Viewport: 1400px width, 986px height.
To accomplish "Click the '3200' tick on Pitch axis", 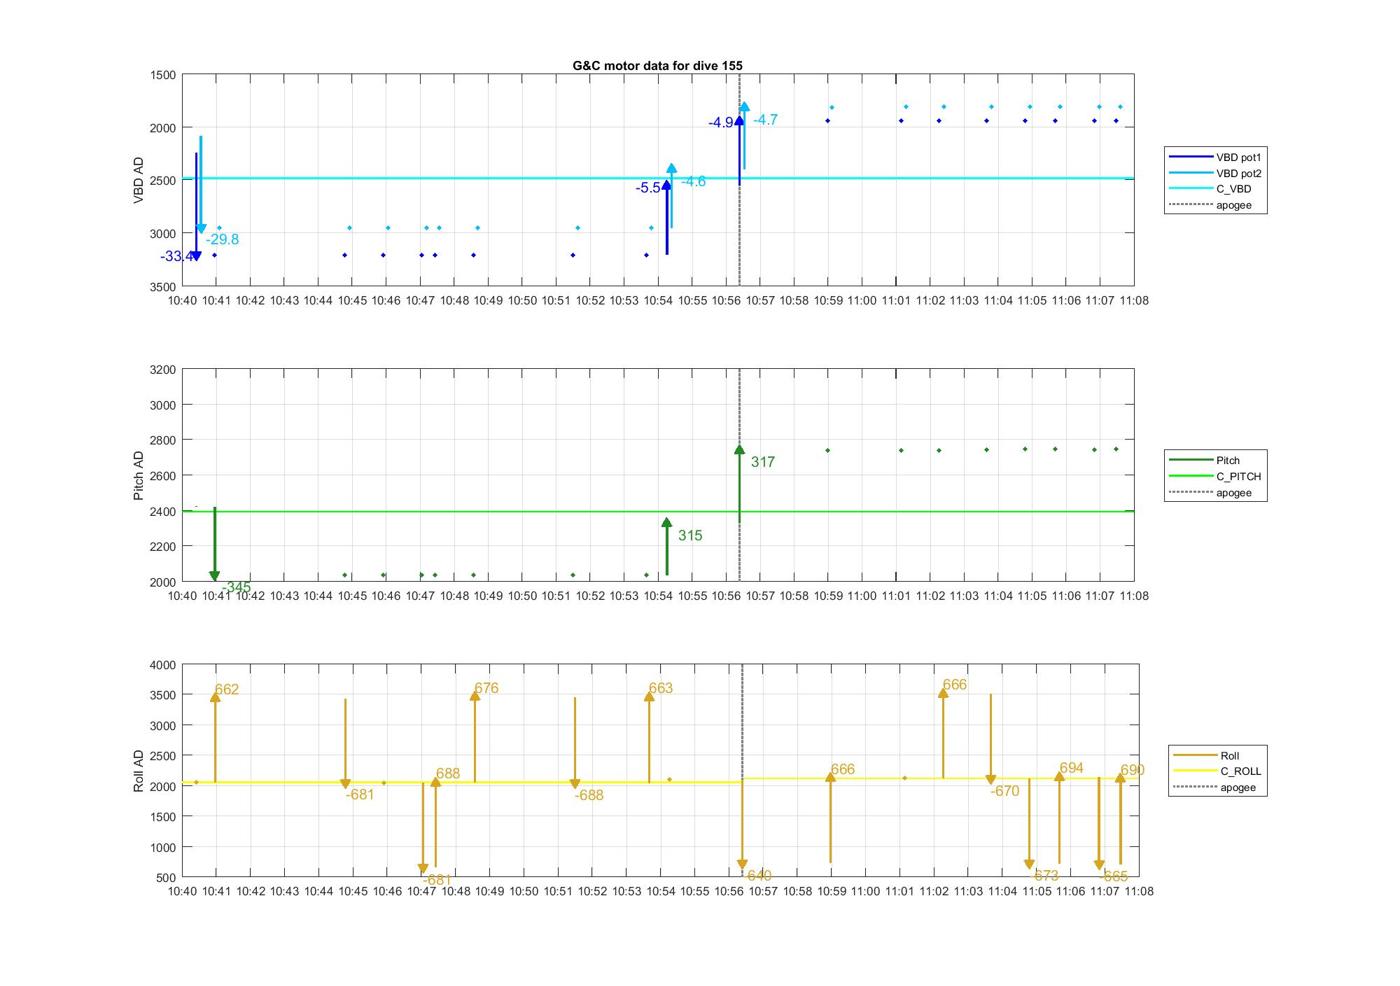I will pyautogui.click(x=163, y=370).
